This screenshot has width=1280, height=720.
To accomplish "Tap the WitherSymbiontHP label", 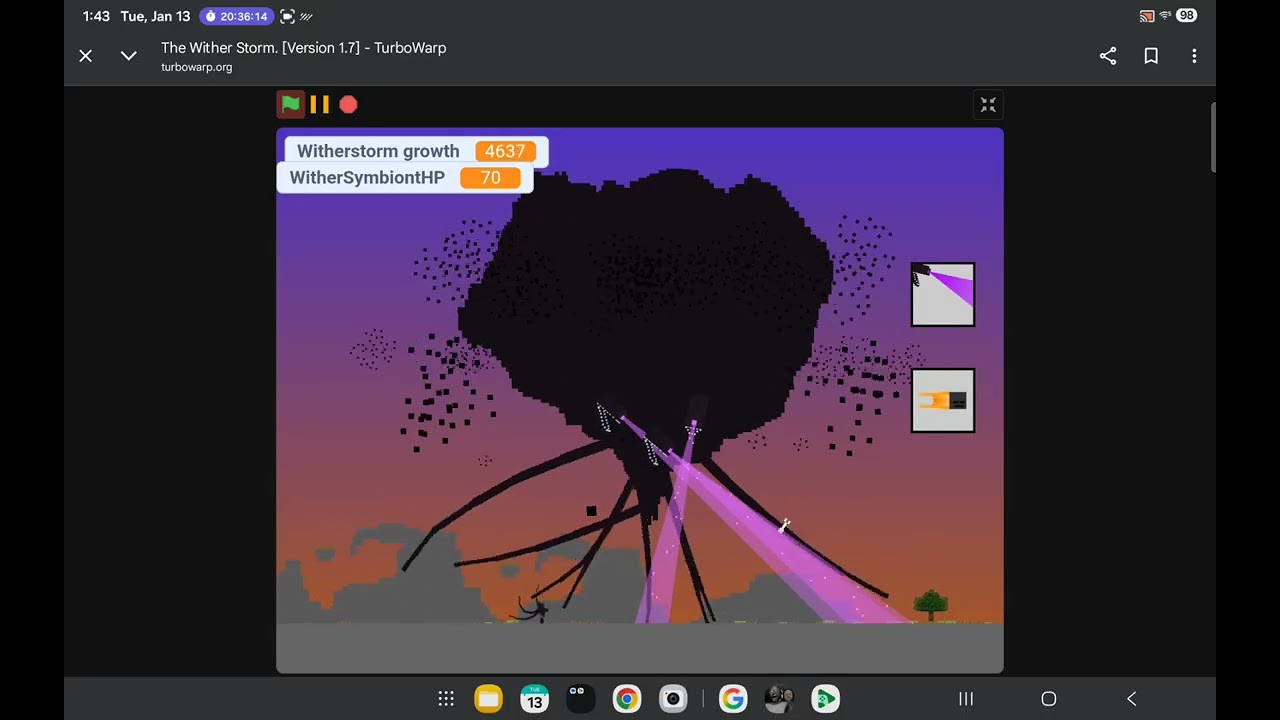I will [367, 177].
